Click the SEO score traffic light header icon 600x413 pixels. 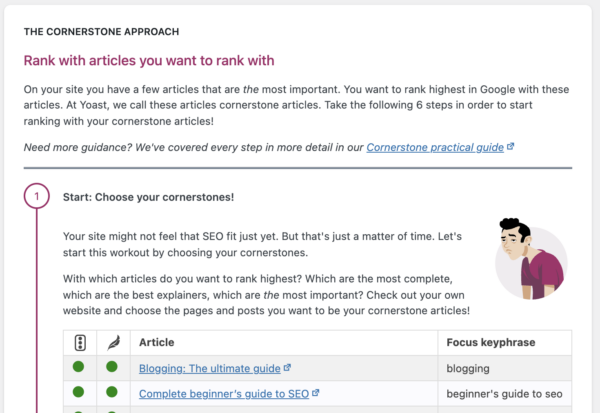click(x=79, y=342)
